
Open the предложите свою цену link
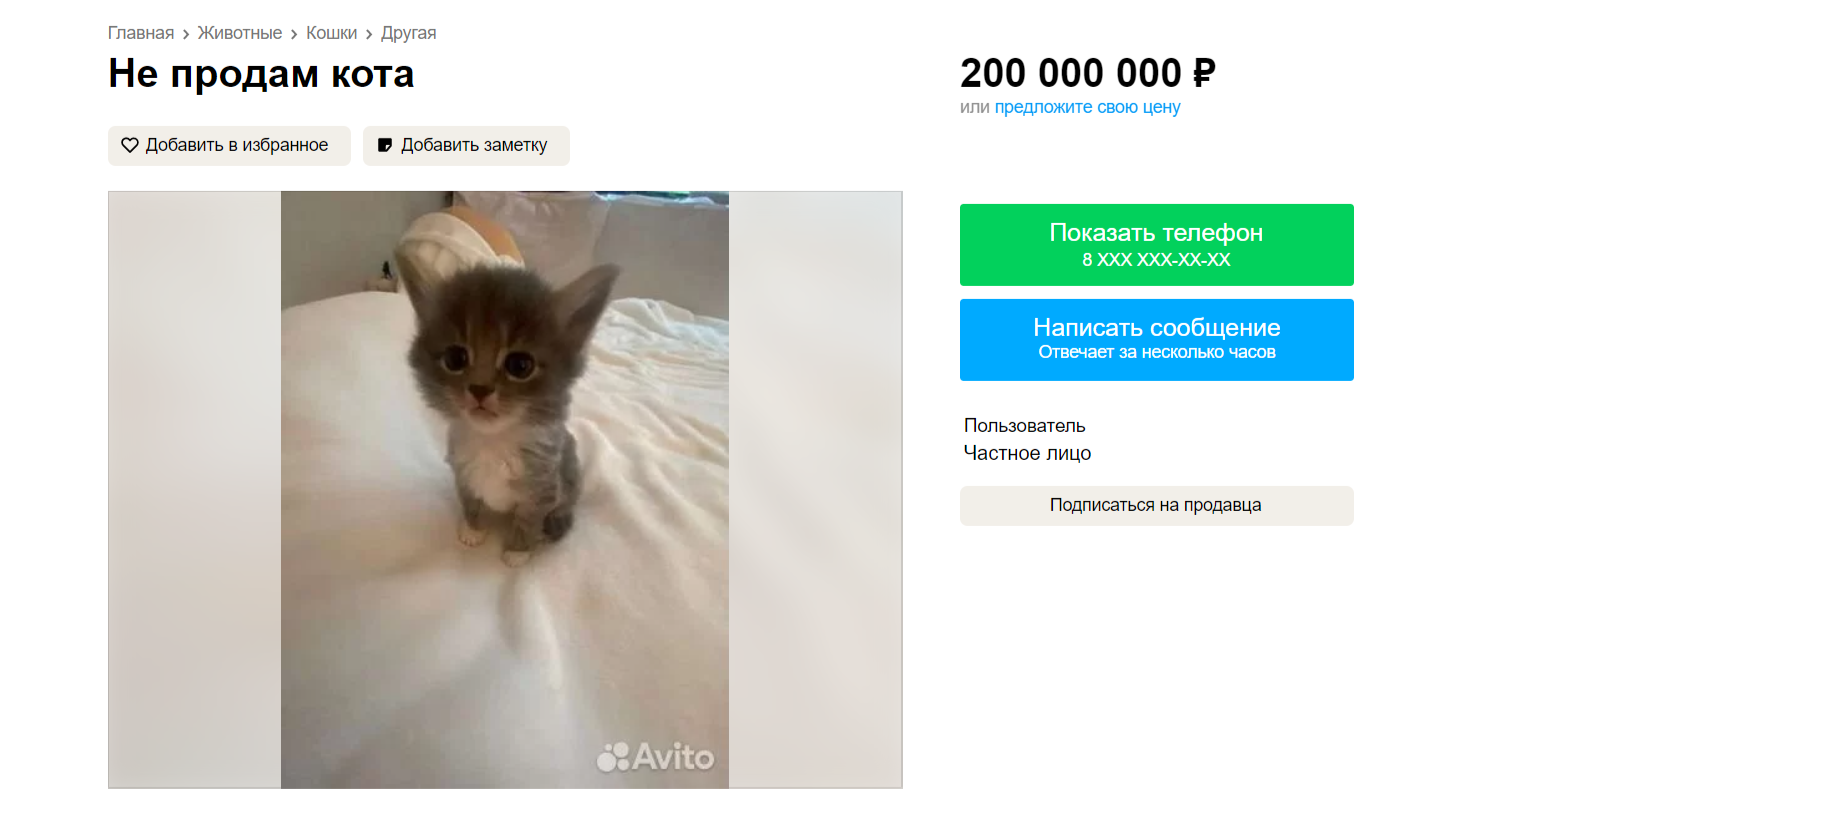1087,107
